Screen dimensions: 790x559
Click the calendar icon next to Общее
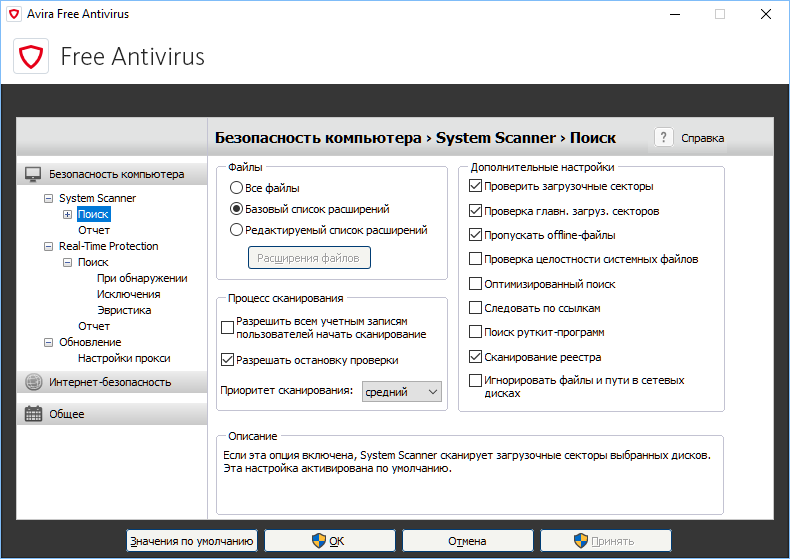[x=34, y=413]
